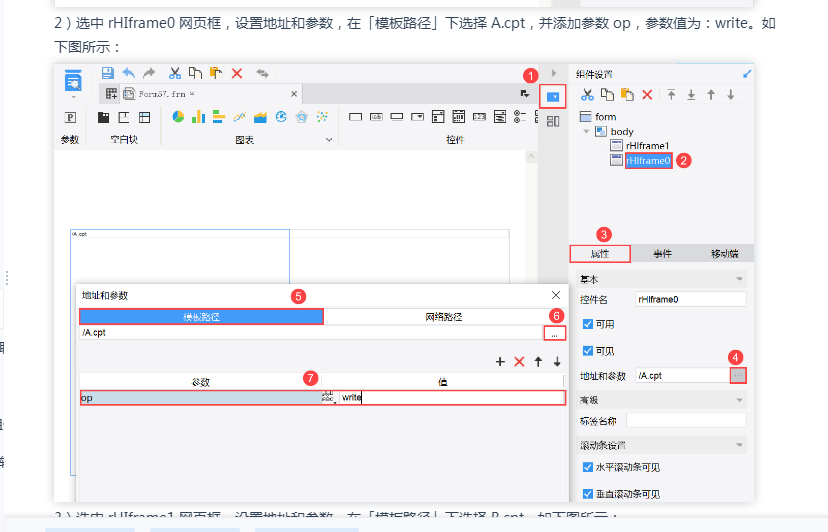Viewport: 828px width, 532px height.
Task: Click red X to delete parameter row
Action: click(519, 362)
